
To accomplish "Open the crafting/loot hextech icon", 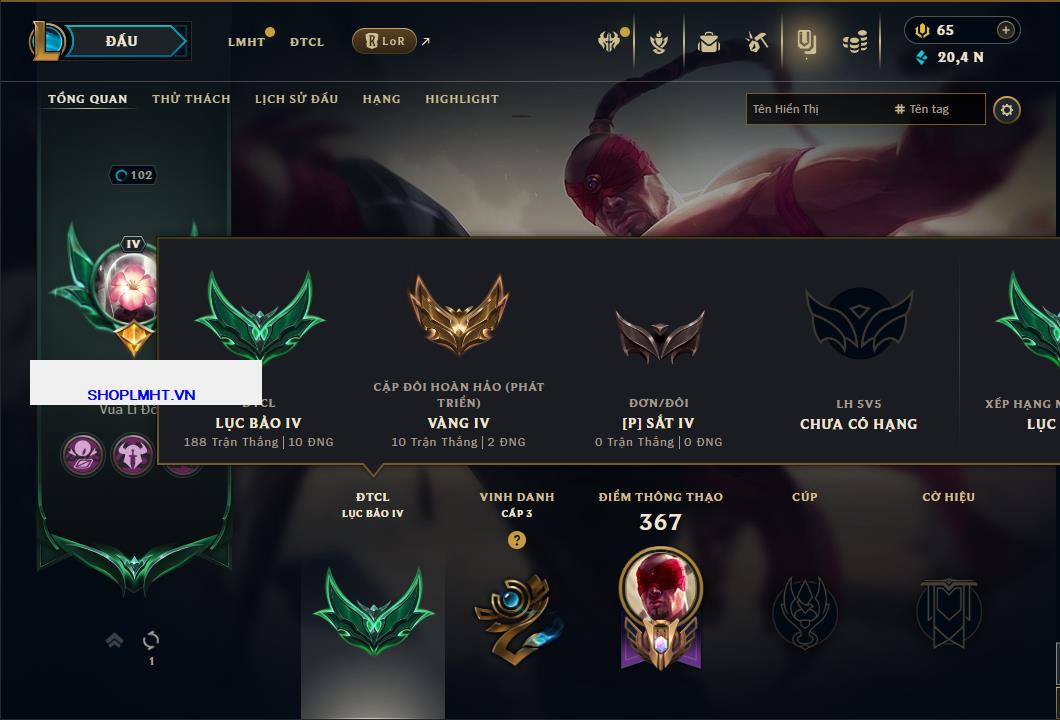I will 757,42.
